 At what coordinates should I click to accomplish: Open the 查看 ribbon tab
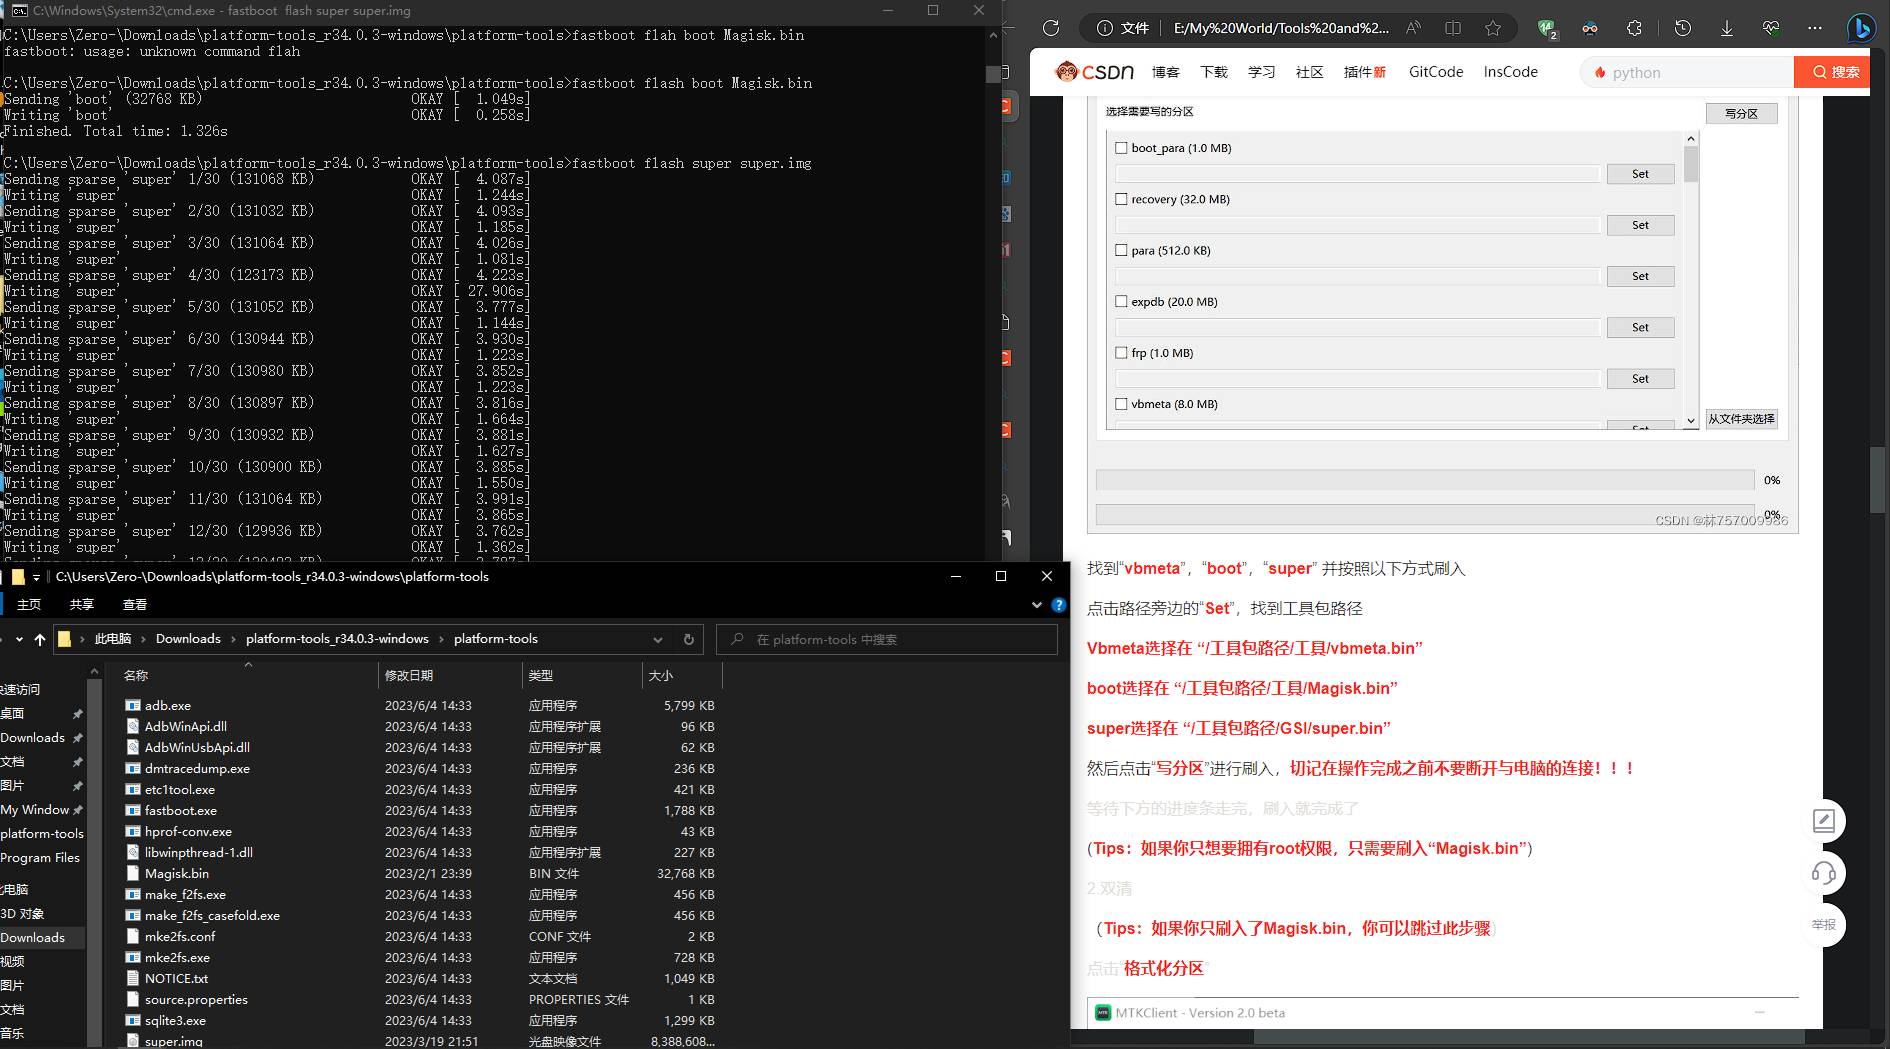tap(135, 605)
